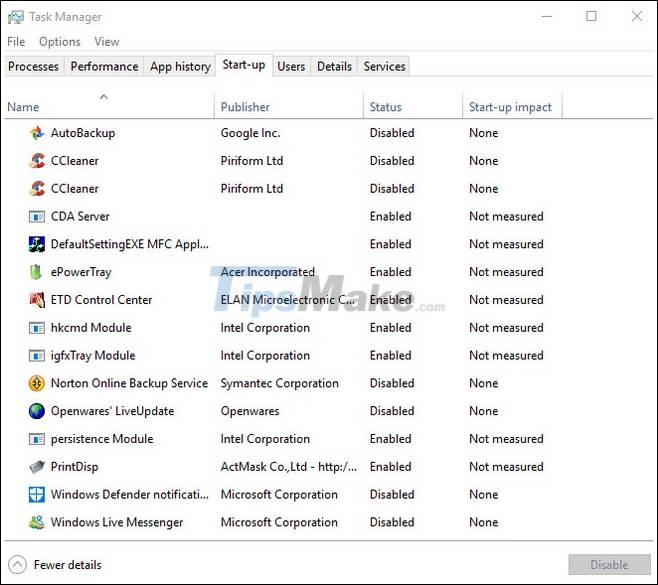Switch to the Details tab

pyautogui.click(x=334, y=66)
